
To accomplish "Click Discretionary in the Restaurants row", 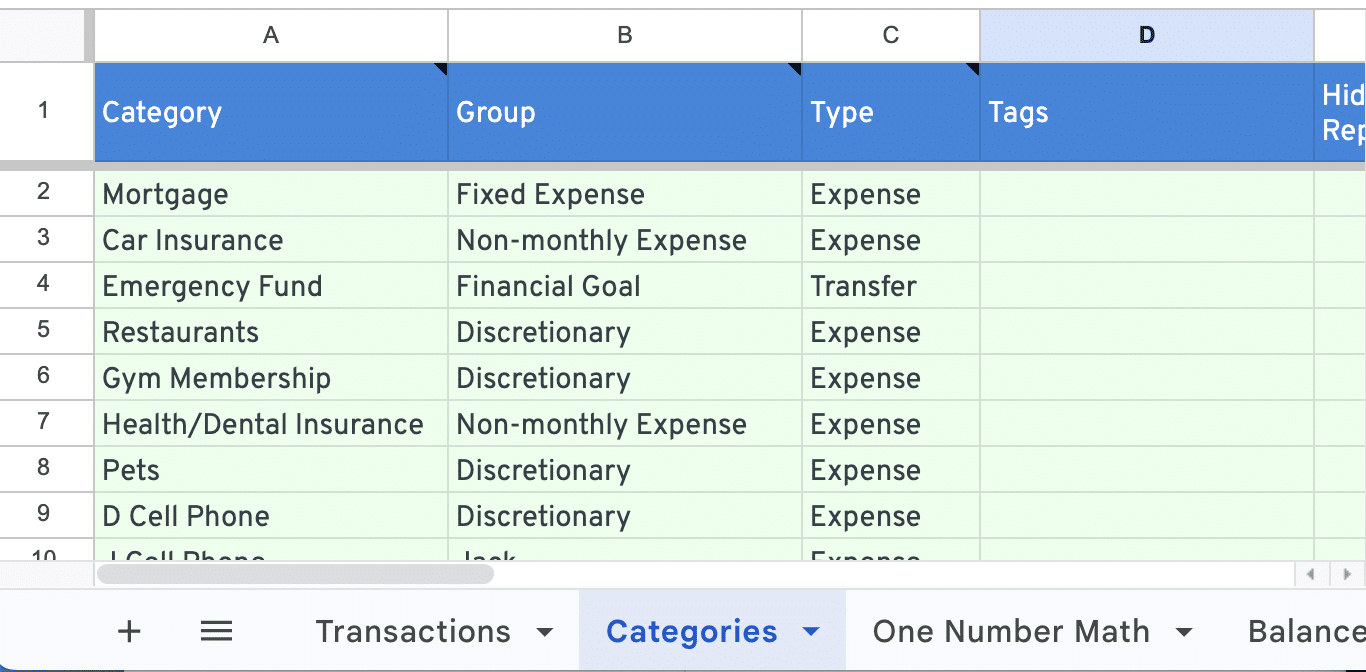I will click(x=625, y=332).
